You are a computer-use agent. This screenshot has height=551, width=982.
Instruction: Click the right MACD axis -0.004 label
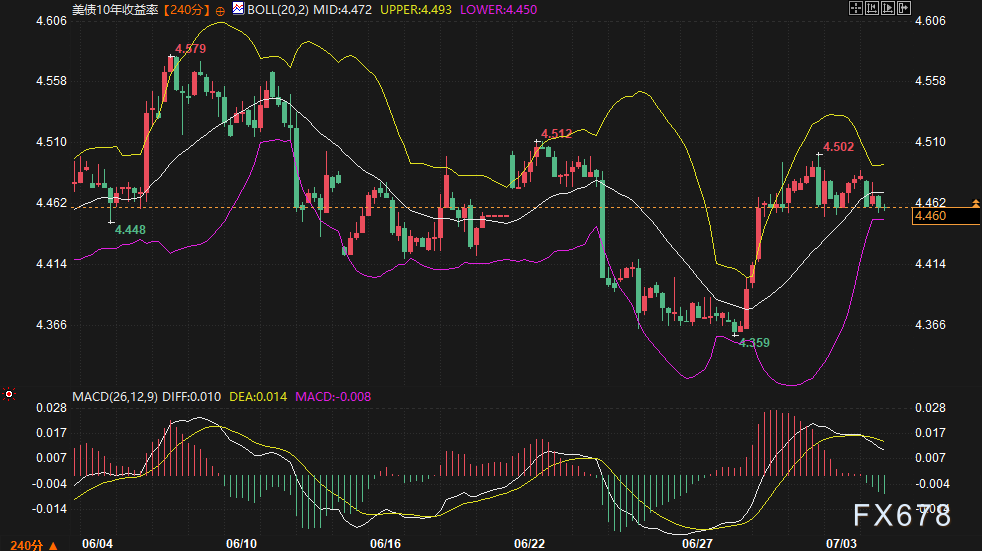[933, 483]
